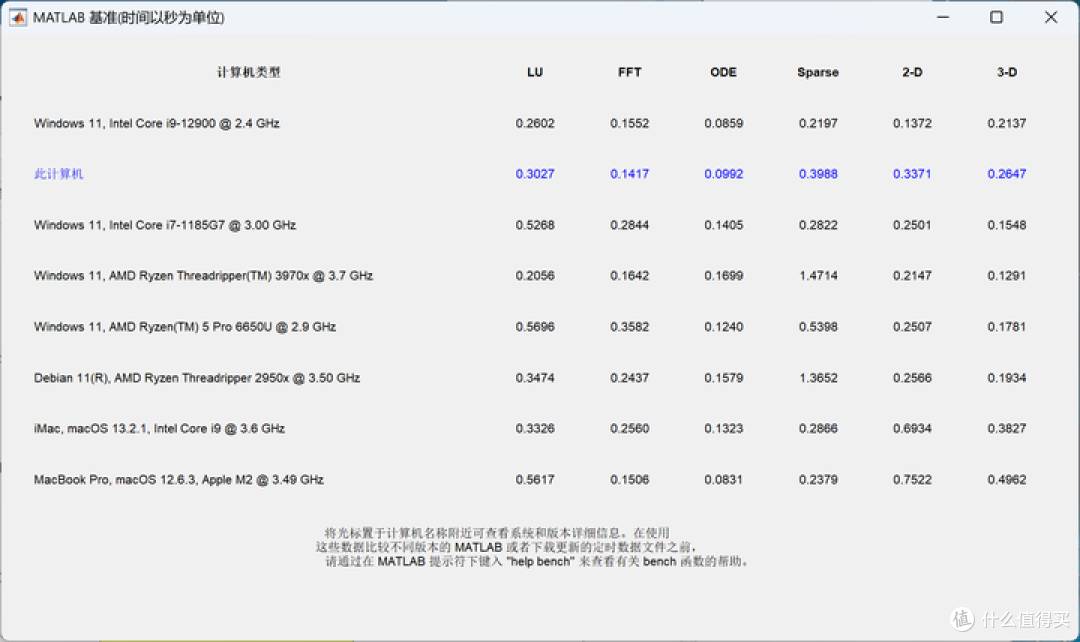Select the blue 此计算机 row label
The height and width of the screenshot is (642, 1080).
[59, 174]
